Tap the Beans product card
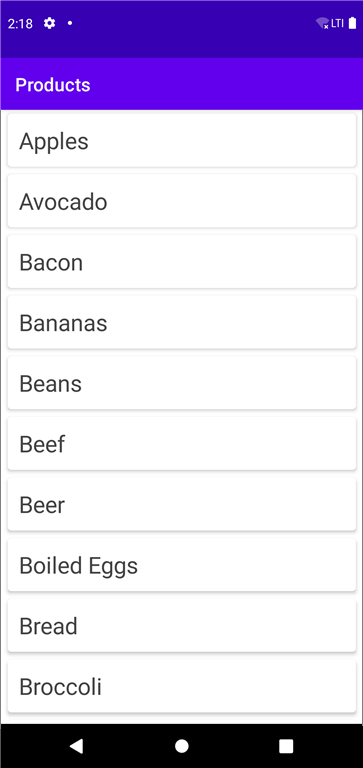The height and width of the screenshot is (768, 363). pos(182,383)
